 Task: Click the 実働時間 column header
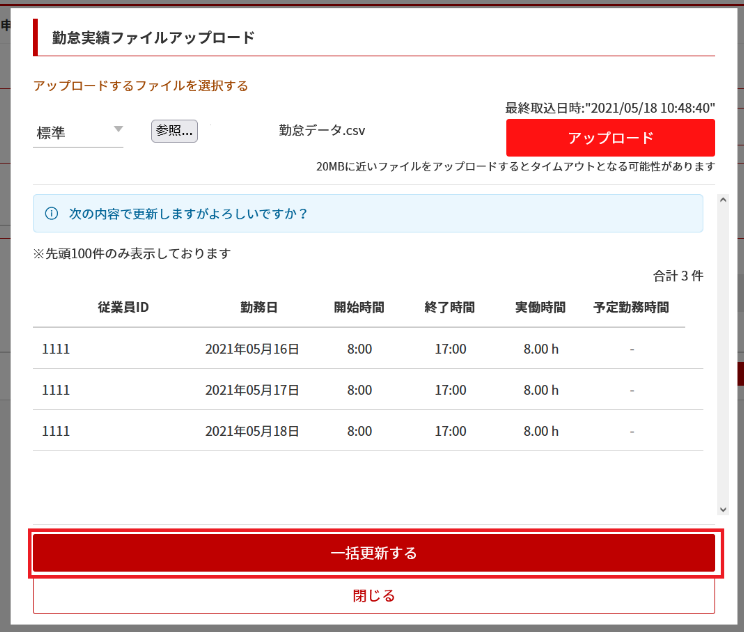(x=540, y=307)
